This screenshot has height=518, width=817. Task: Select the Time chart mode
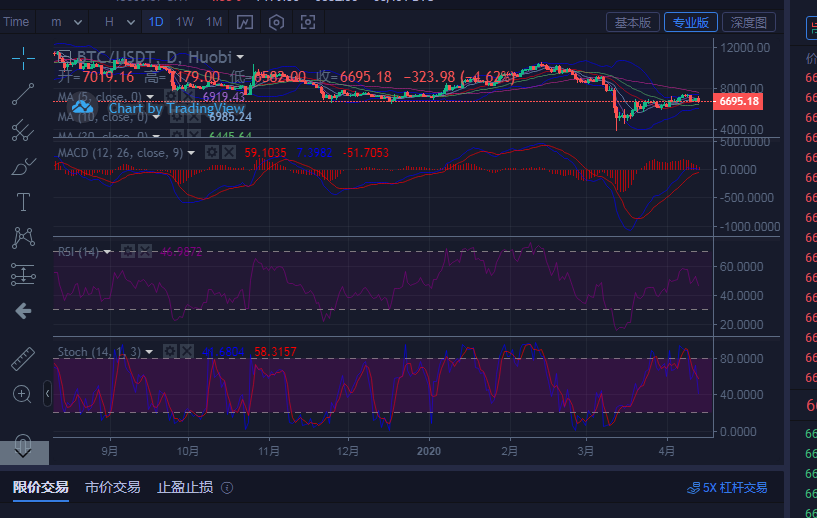pos(16,22)
